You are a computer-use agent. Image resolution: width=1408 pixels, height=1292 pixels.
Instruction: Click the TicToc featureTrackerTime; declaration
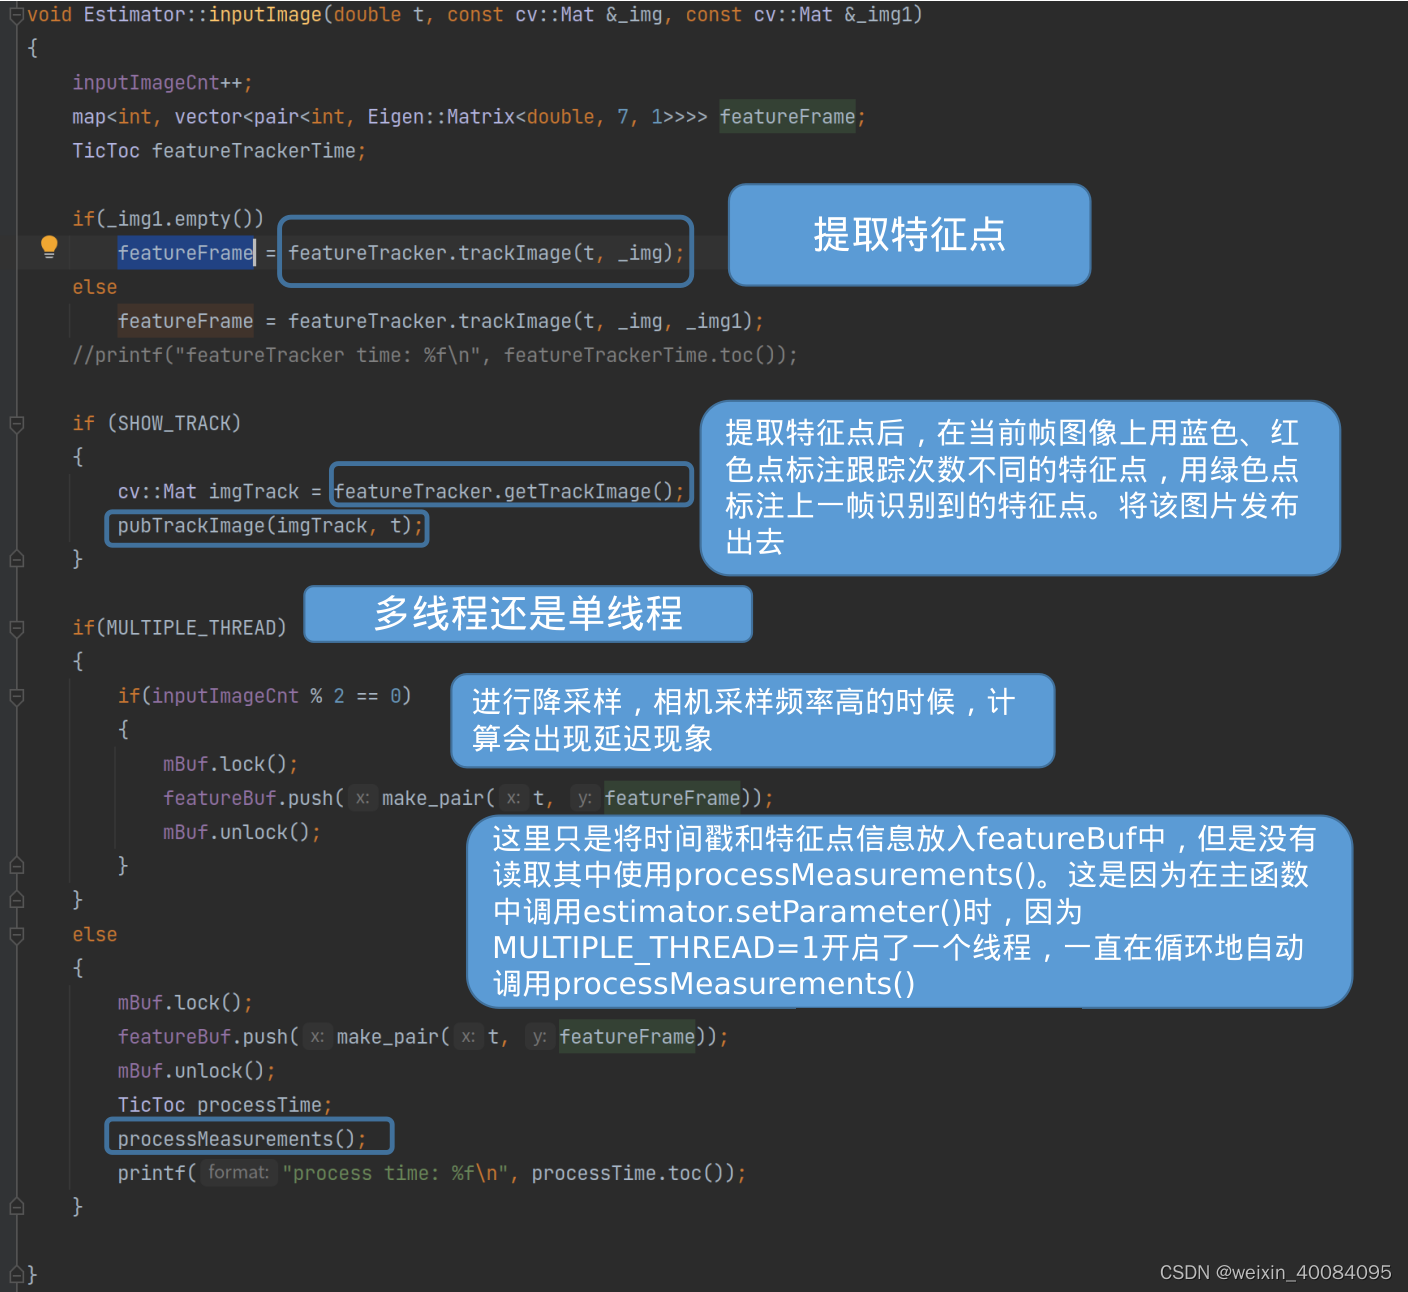pos(219,151)
